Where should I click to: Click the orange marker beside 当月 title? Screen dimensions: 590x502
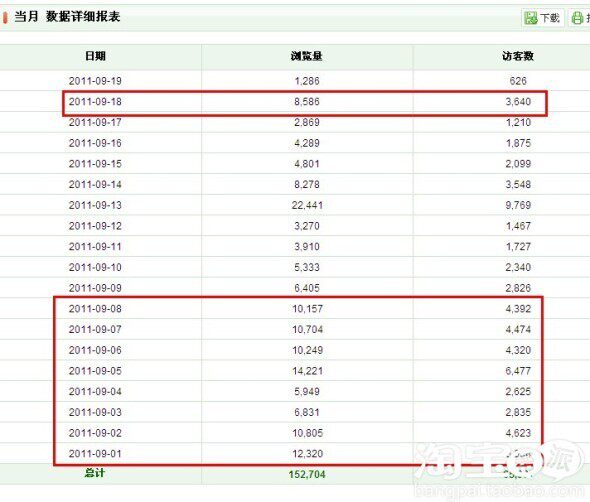click(5, 17)
